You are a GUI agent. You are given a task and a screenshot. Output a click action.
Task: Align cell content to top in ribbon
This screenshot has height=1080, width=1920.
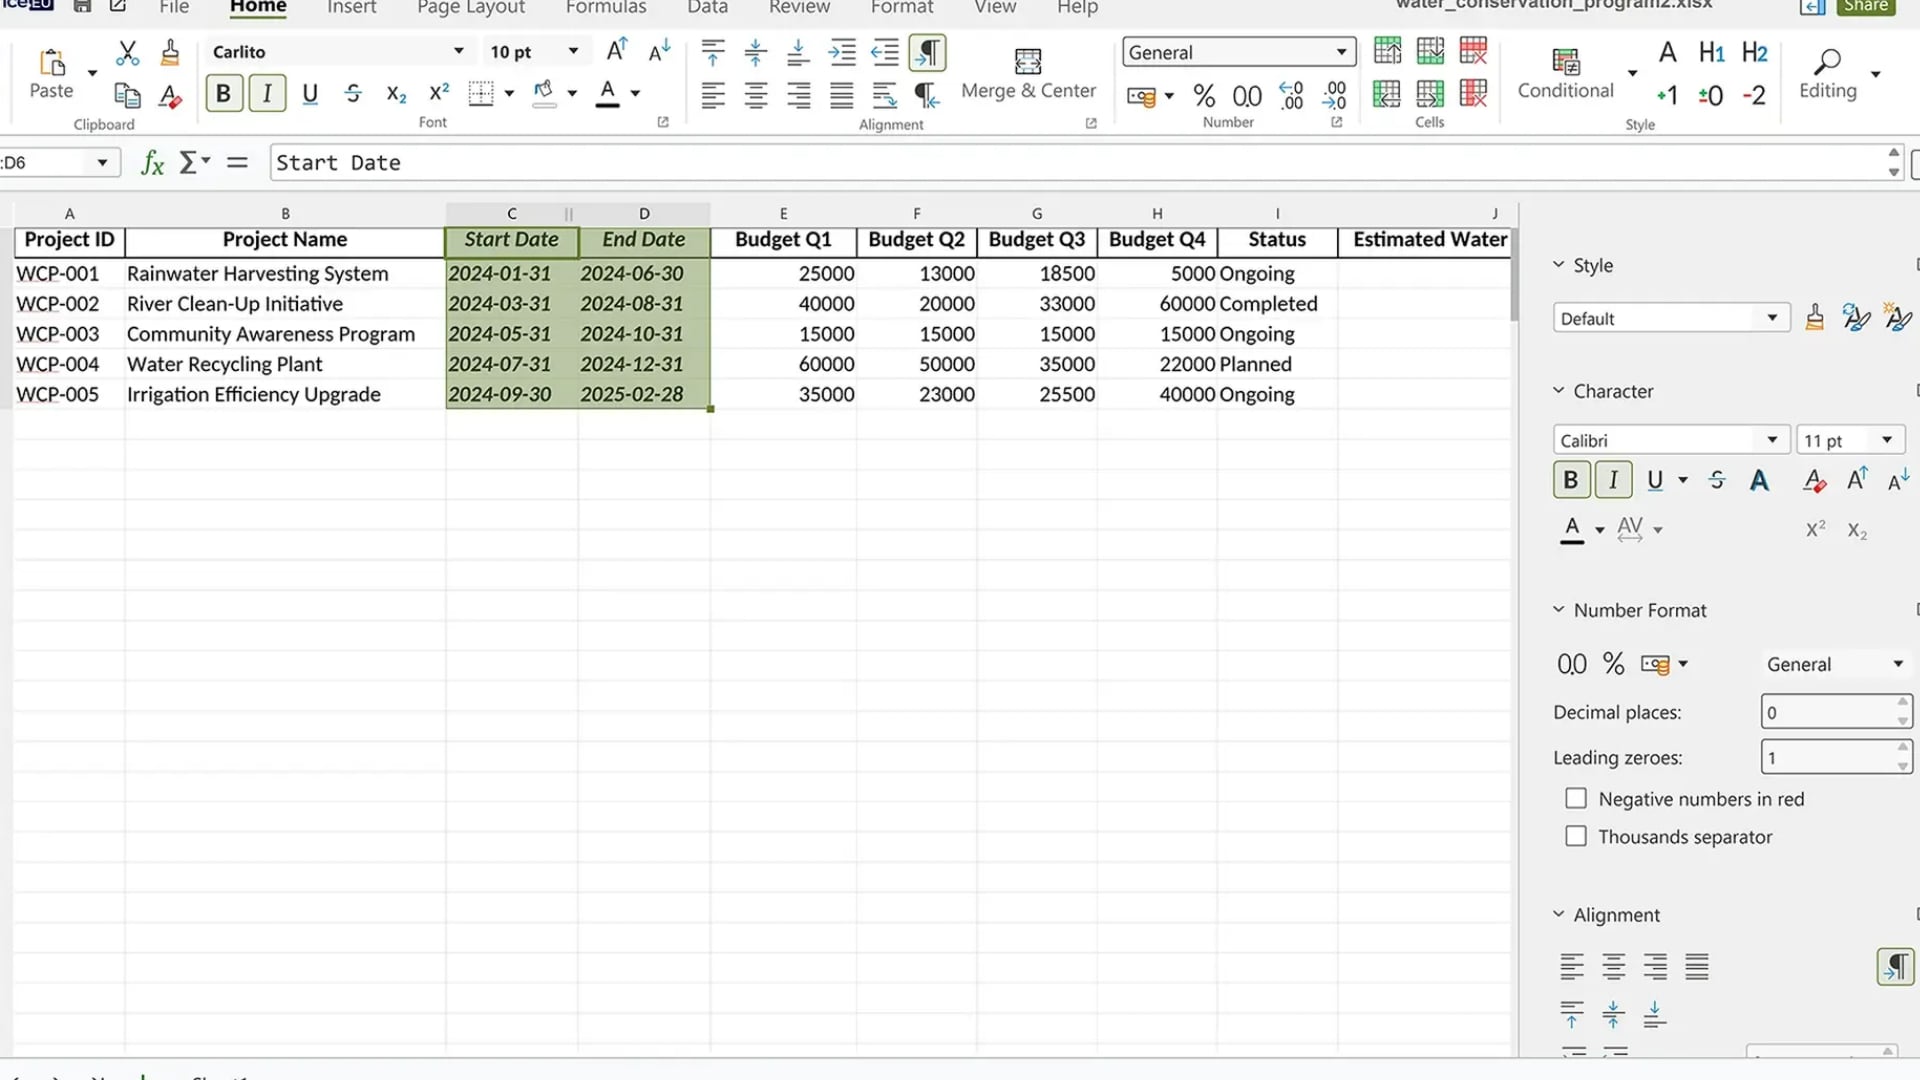[x=713, y=52]
